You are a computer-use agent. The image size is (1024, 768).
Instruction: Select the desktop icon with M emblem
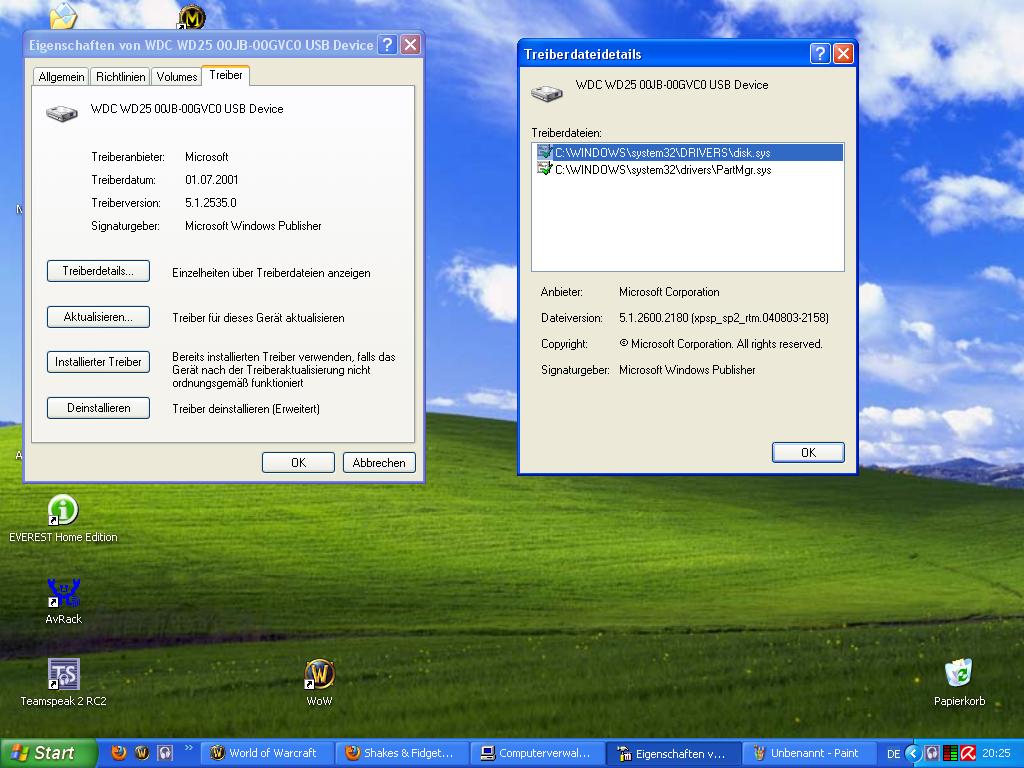(191, 16)
